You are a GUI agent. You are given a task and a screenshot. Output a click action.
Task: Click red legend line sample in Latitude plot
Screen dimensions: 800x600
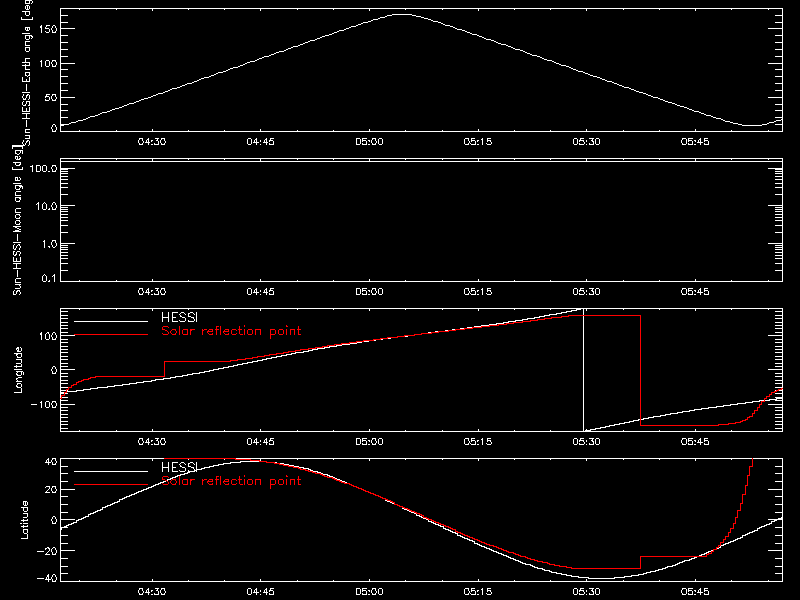[111, 485]
